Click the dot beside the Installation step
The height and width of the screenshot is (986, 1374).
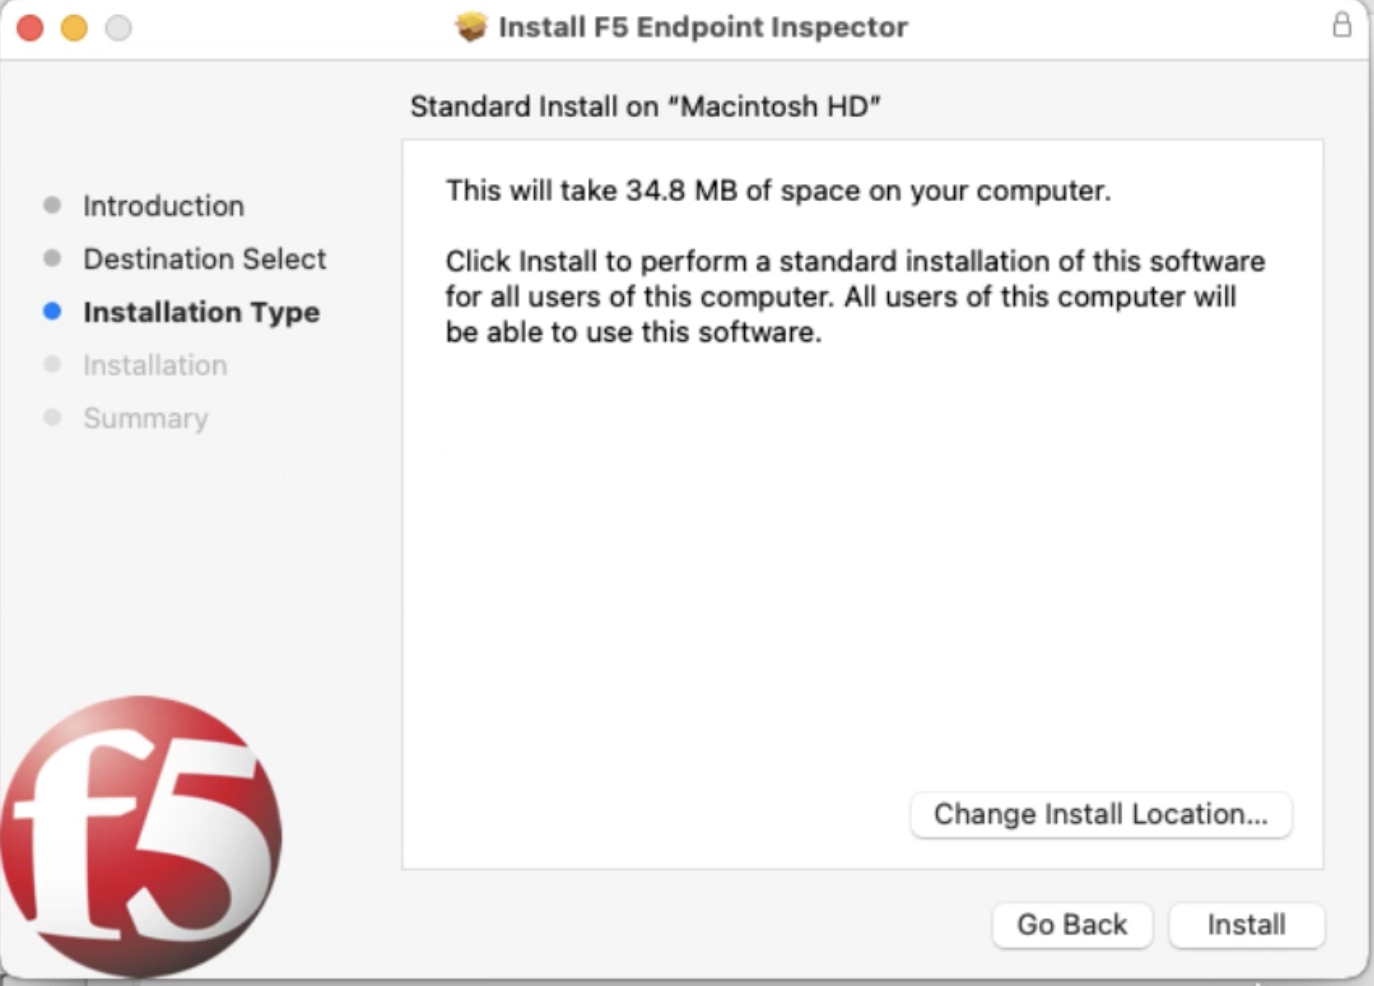pos(51,365)
